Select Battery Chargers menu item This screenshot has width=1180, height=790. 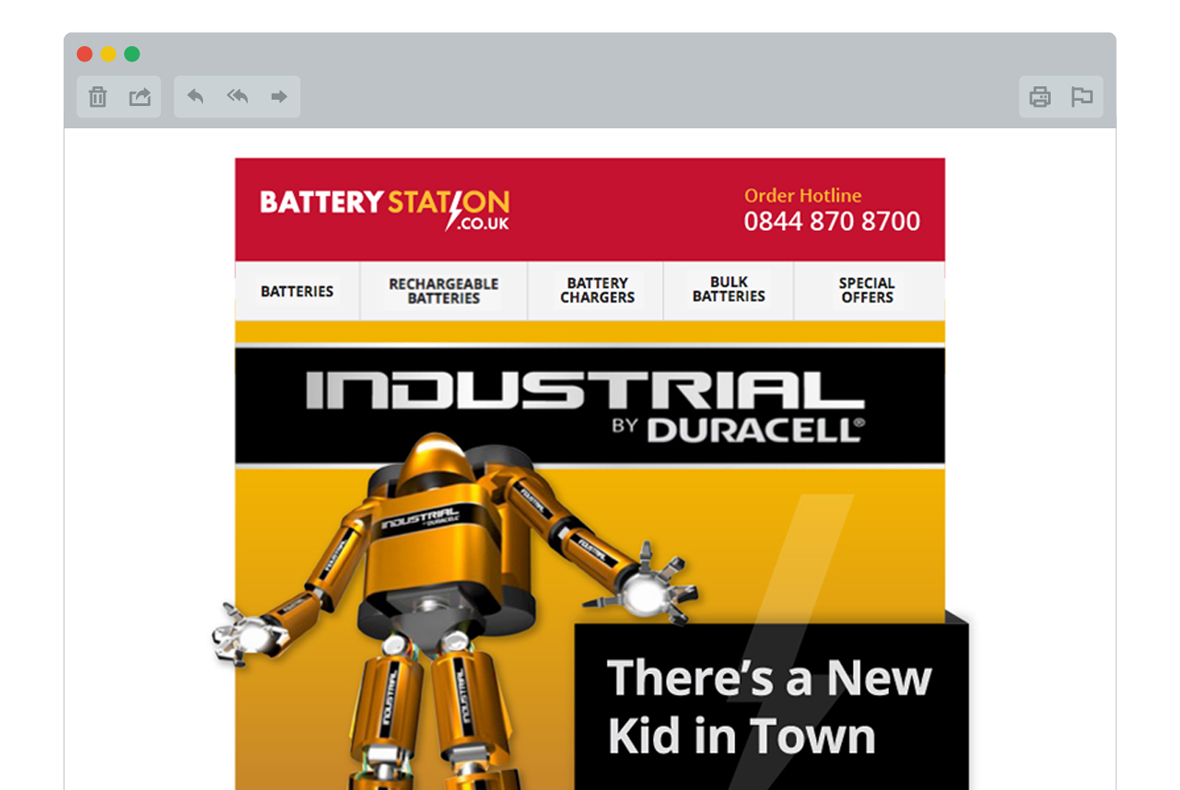(598, 290)
